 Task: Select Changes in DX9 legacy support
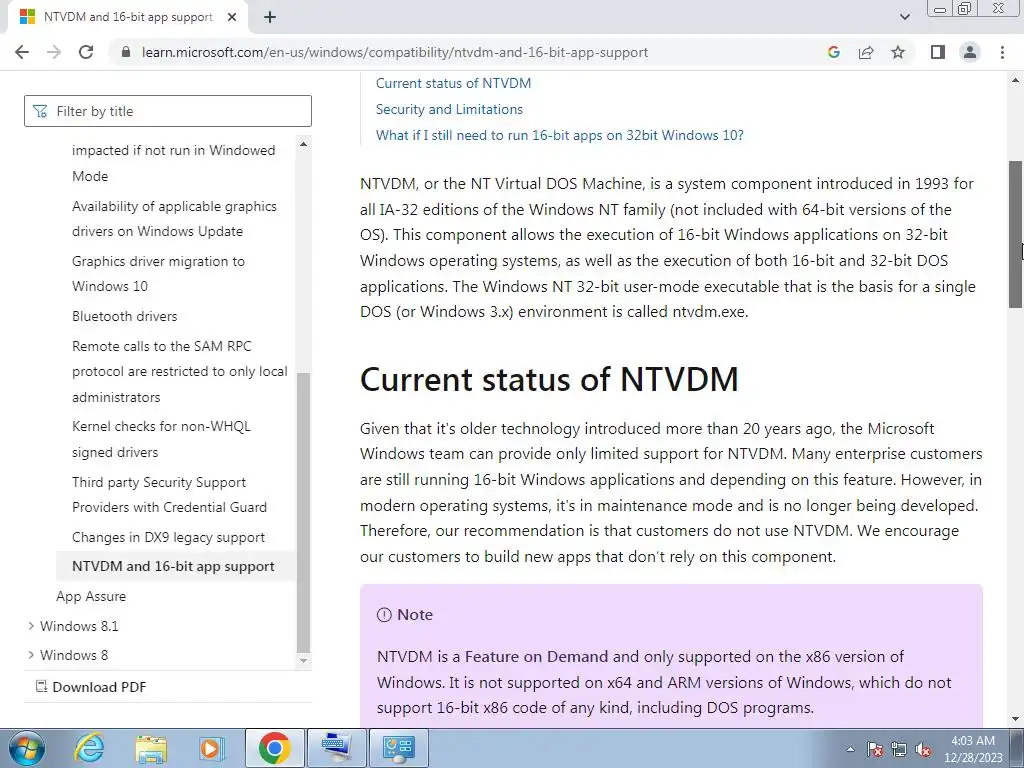click(168, 537)
